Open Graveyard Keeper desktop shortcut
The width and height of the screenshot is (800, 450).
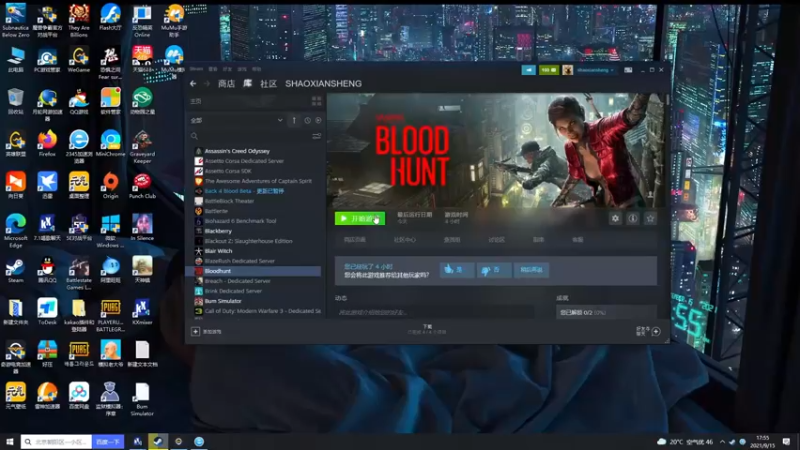point(142,146)
